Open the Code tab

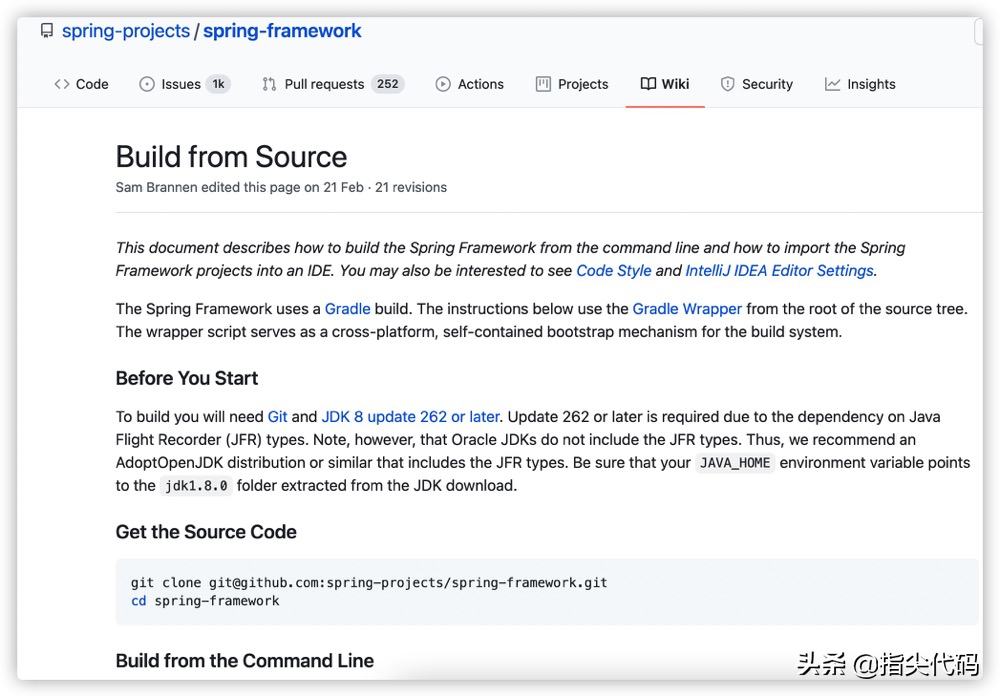click(x=82, y=84)
